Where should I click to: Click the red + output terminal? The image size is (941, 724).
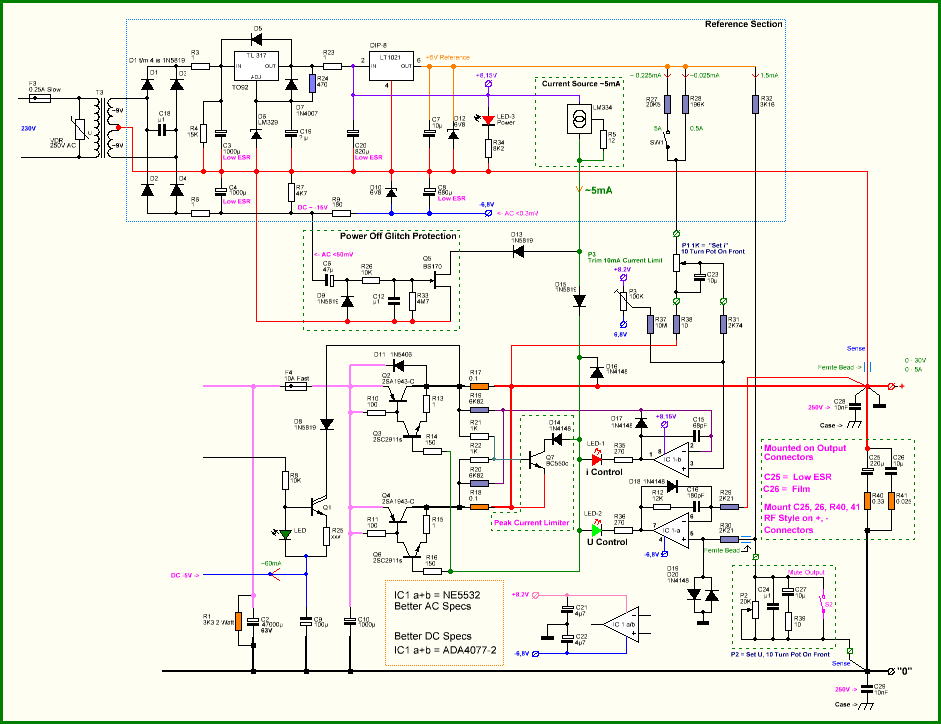892,386
